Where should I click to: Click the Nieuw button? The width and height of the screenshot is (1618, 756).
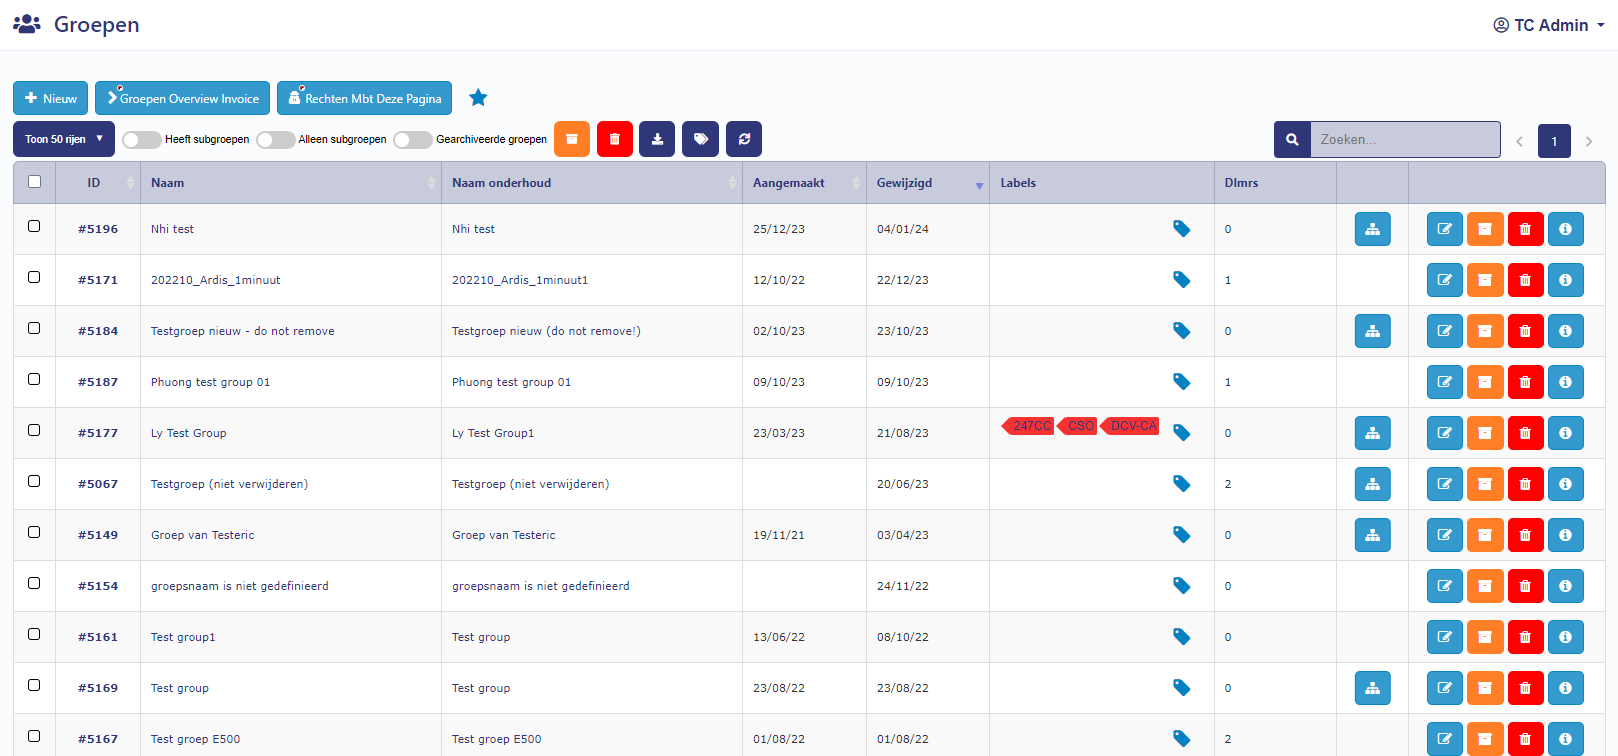click(x=50, y=98)
